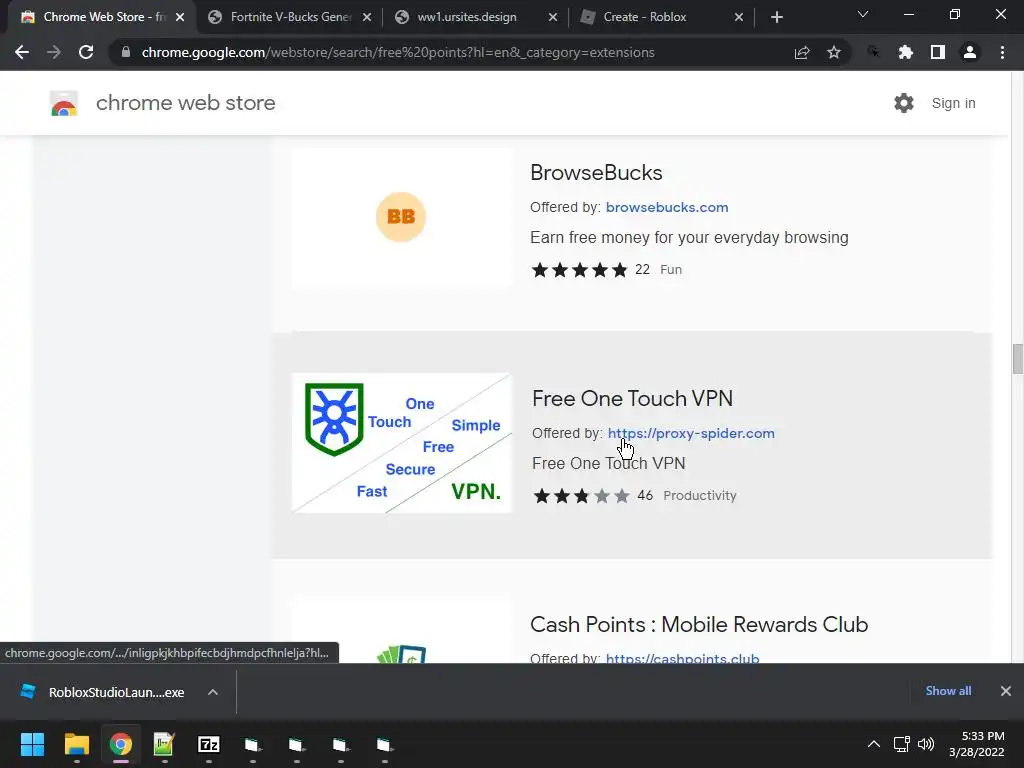Click the rating count '46'
The width and height of the screenshot is (1024, 768).
pyautogui.click(x=645, y=496)
